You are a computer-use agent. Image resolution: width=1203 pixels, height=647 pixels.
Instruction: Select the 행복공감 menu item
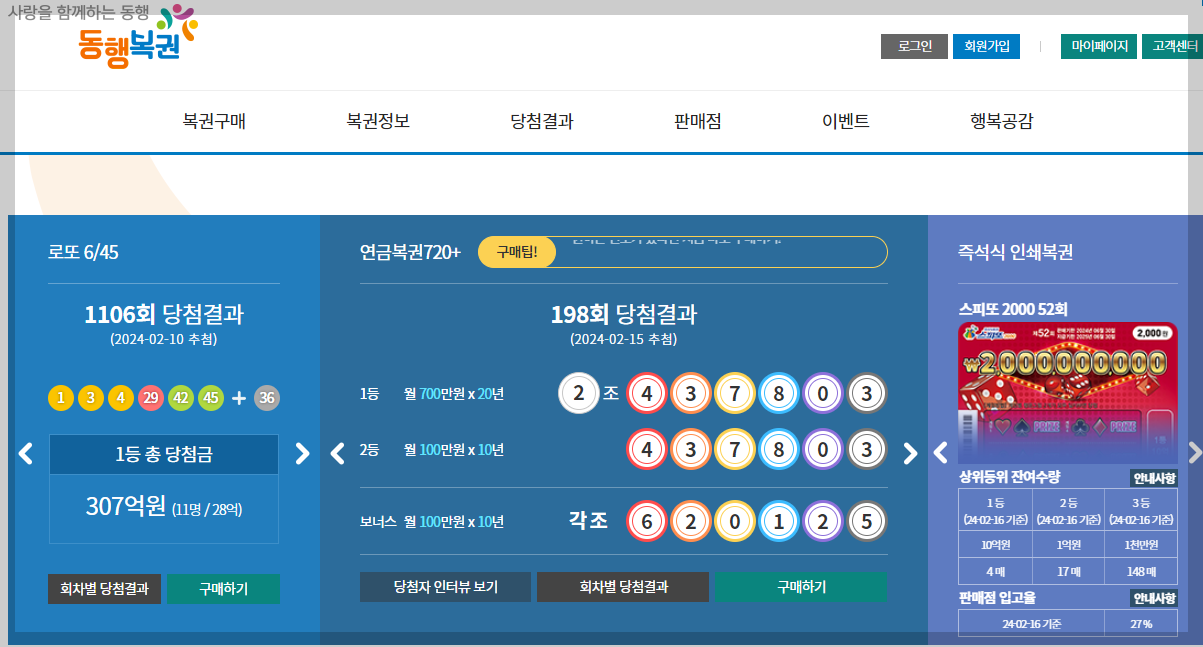click(x=1002, y=120)
